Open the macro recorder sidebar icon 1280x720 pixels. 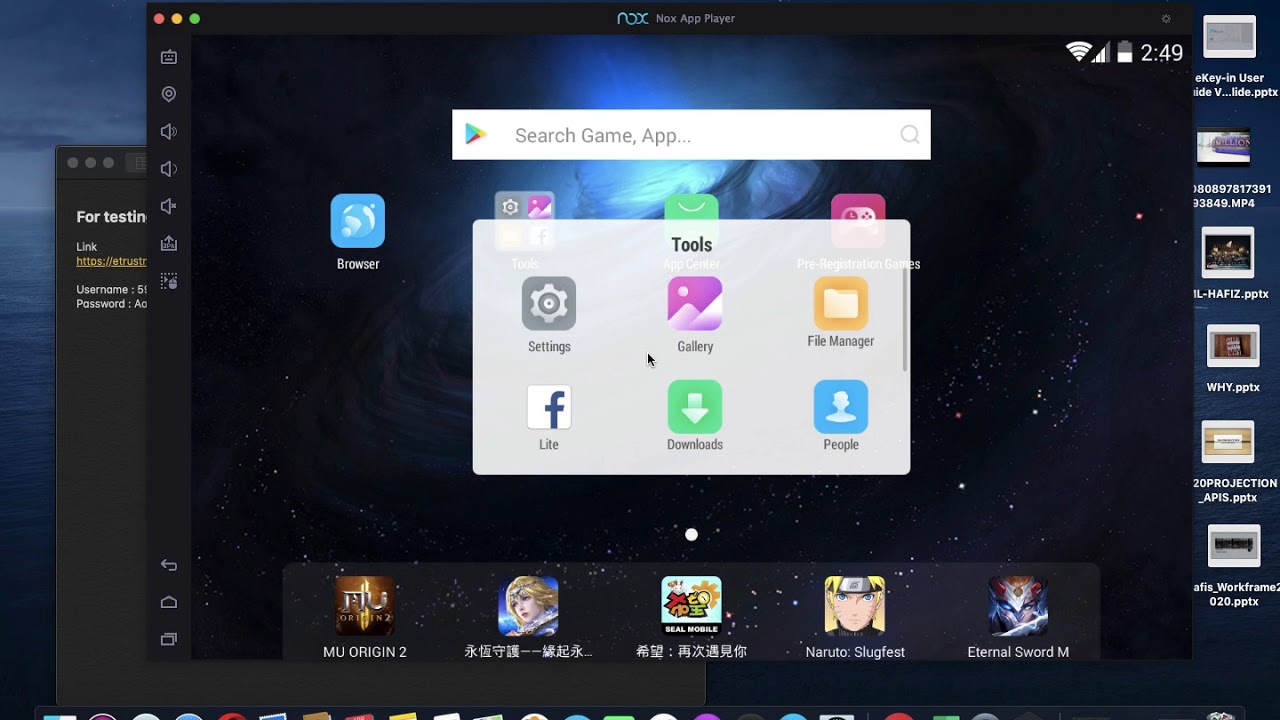169,281
